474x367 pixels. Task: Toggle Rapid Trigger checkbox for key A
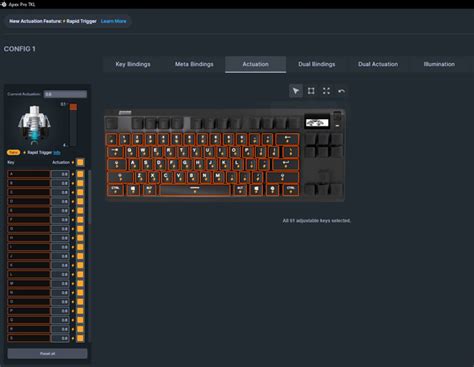[80, 174]
